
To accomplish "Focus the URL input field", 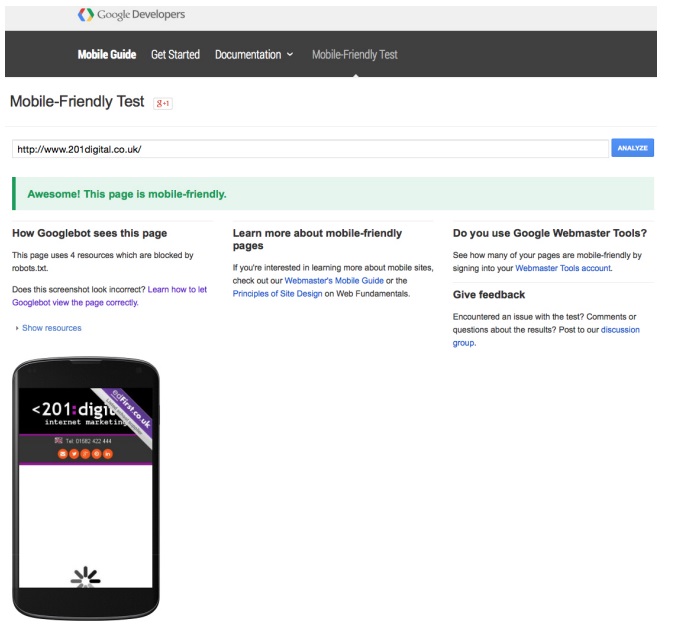I will pyautogui.click(x=310, y=149).
